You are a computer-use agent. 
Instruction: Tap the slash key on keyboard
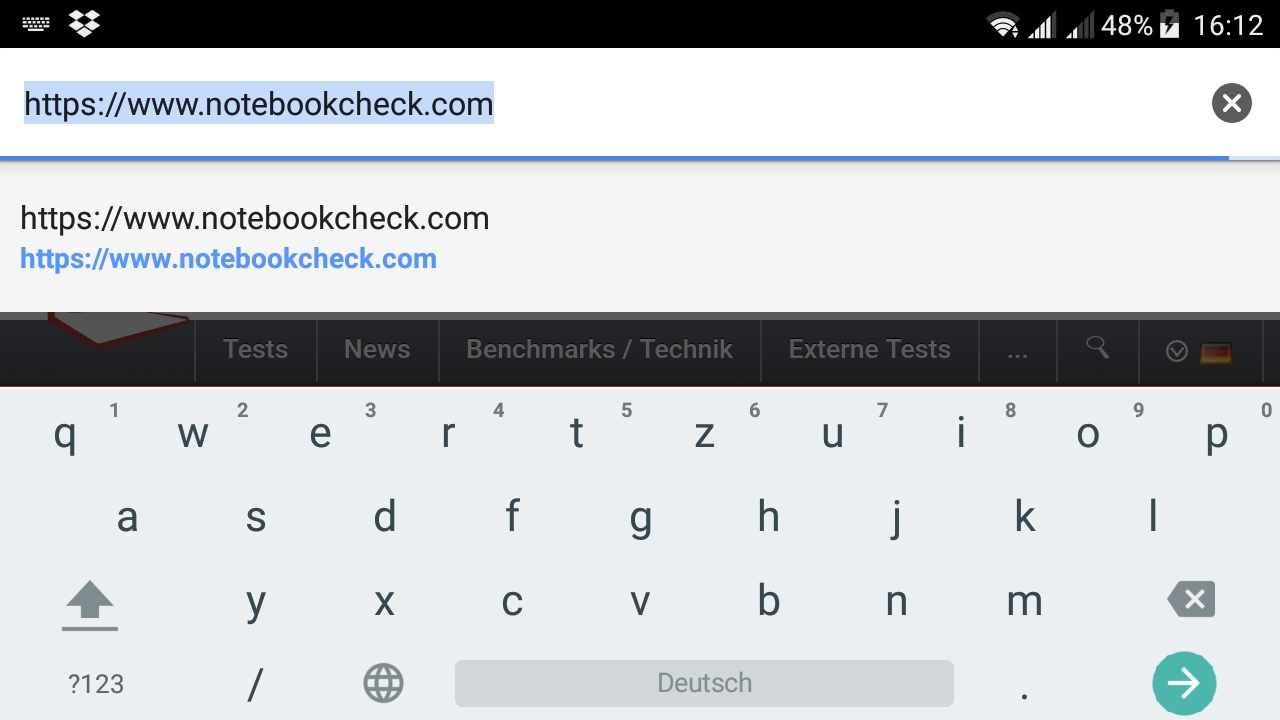(x=255, y=685)
